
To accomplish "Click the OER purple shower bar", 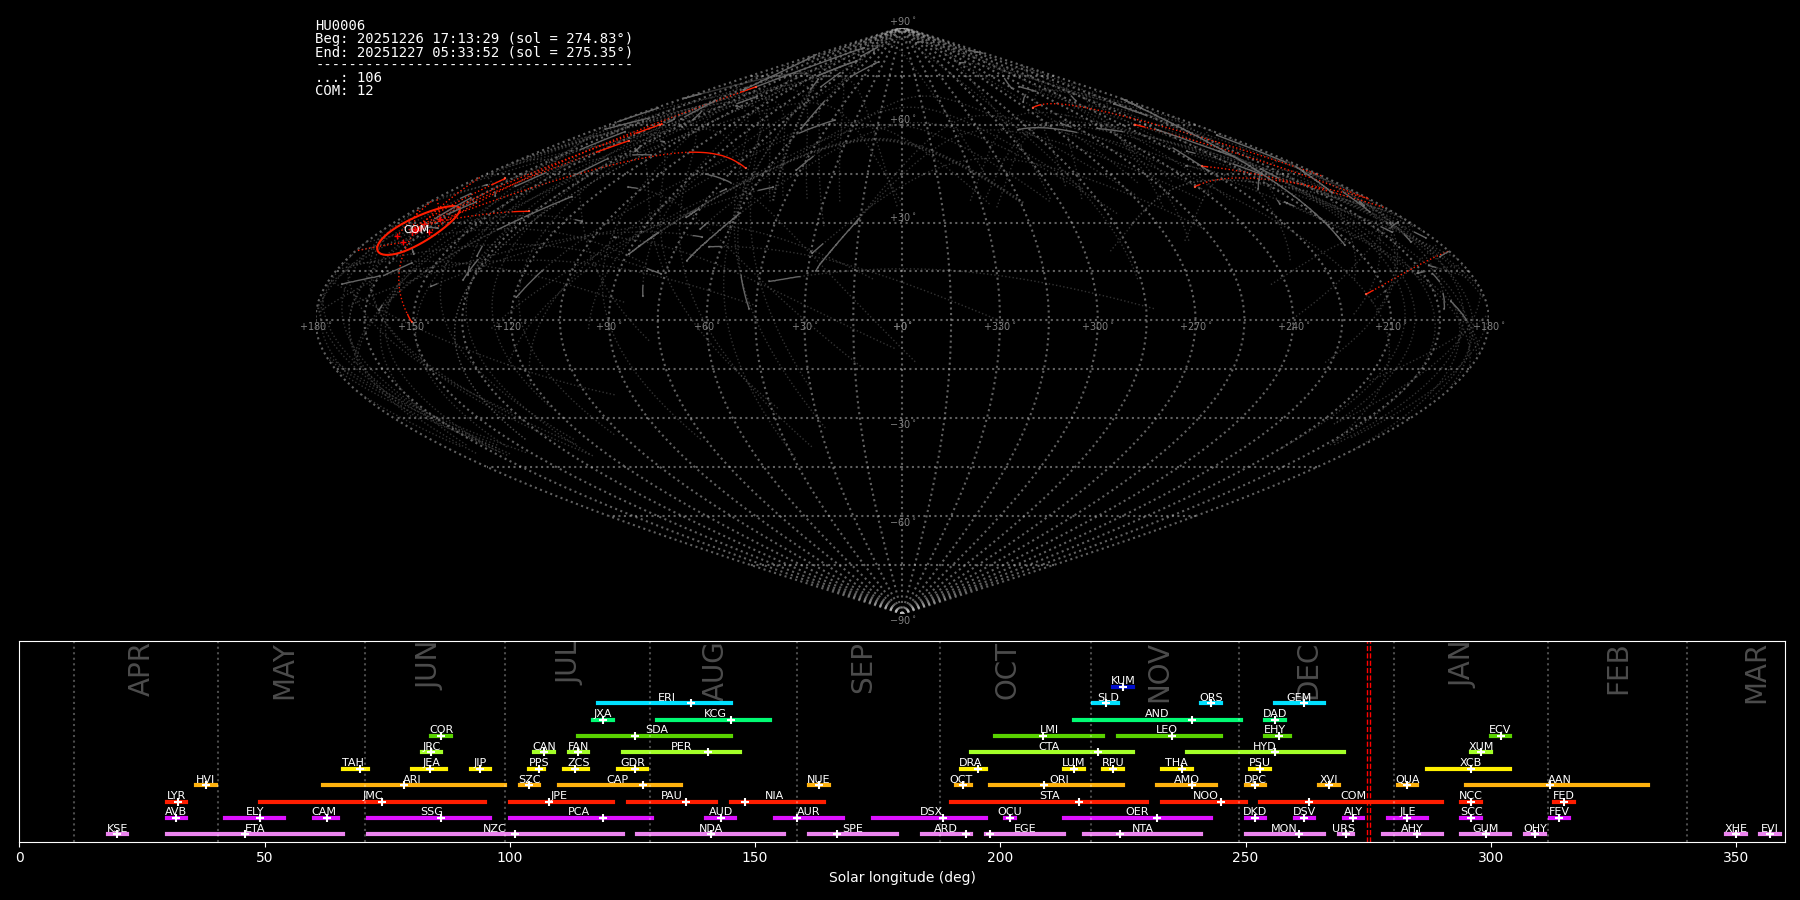I will (x=1137, y=818).
